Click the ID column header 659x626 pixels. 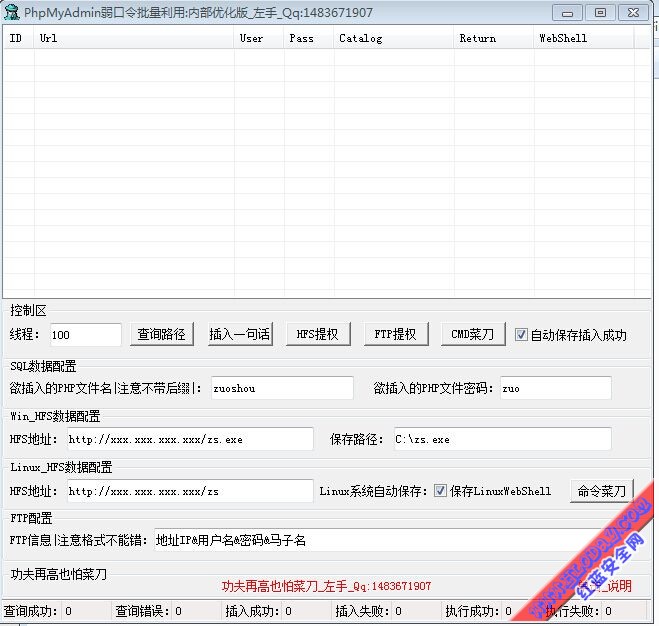pyautogui.click(x=19, y=38)
